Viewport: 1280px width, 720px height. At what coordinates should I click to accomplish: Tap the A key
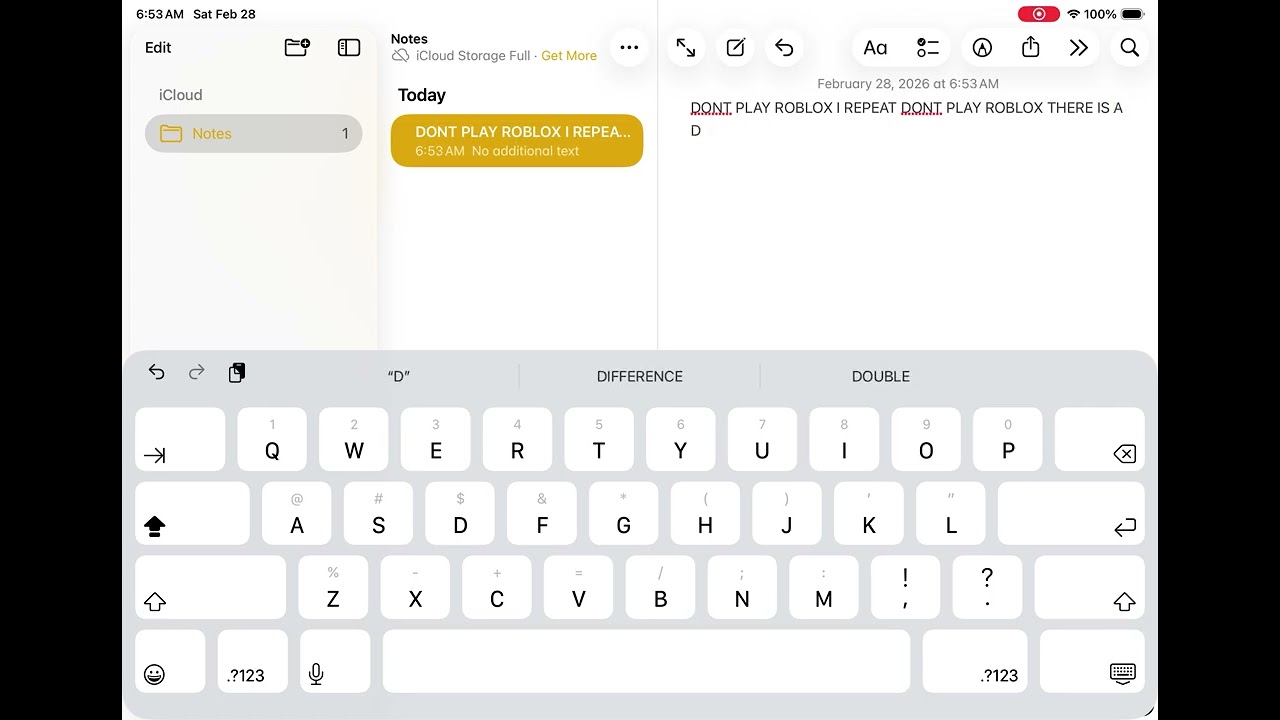pos(297,513)
